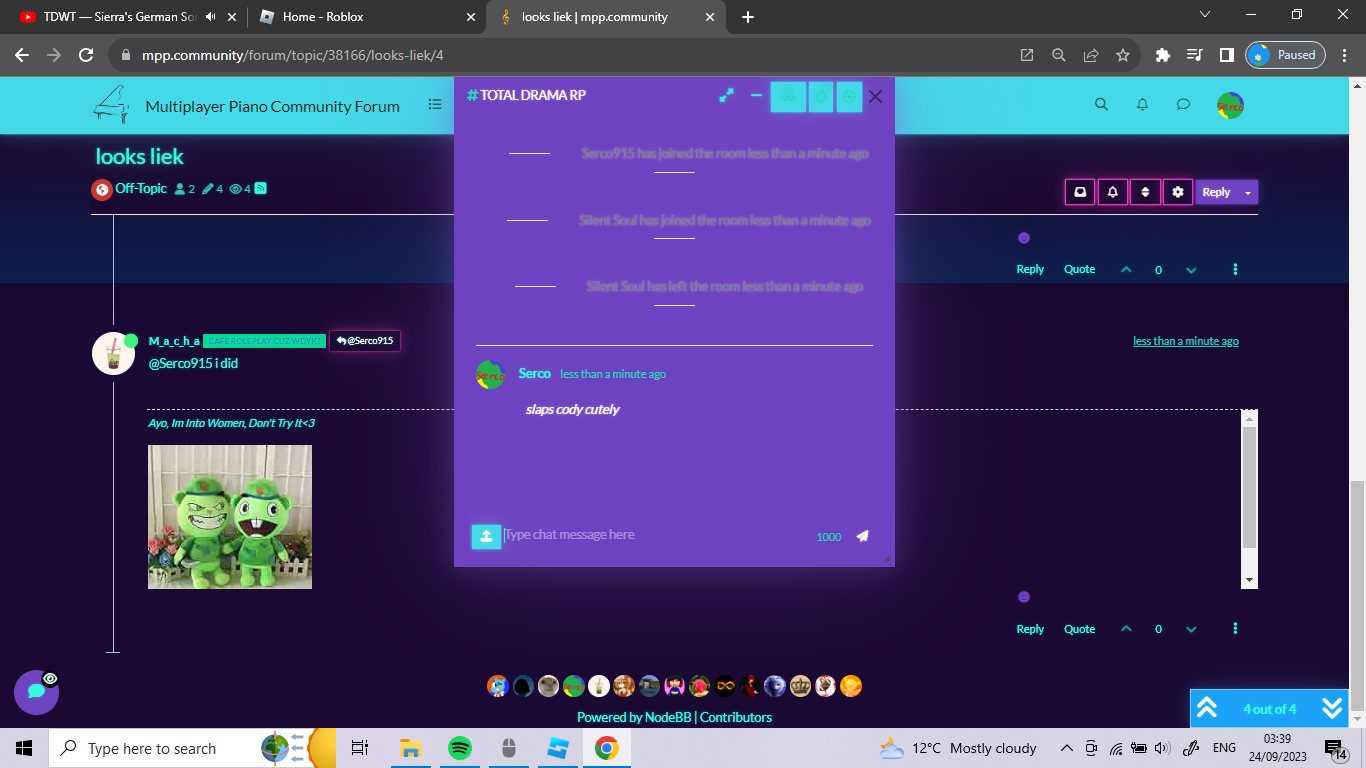This screenshot has height=768, width=1366.
Task: Open the topic RSS feed icon
Action: 260,188
